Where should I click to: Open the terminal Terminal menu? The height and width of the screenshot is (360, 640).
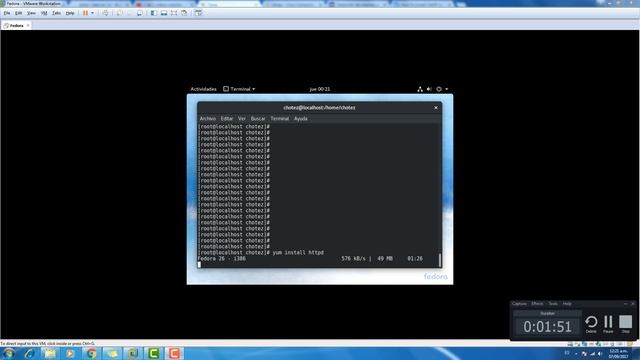(280, 119)
